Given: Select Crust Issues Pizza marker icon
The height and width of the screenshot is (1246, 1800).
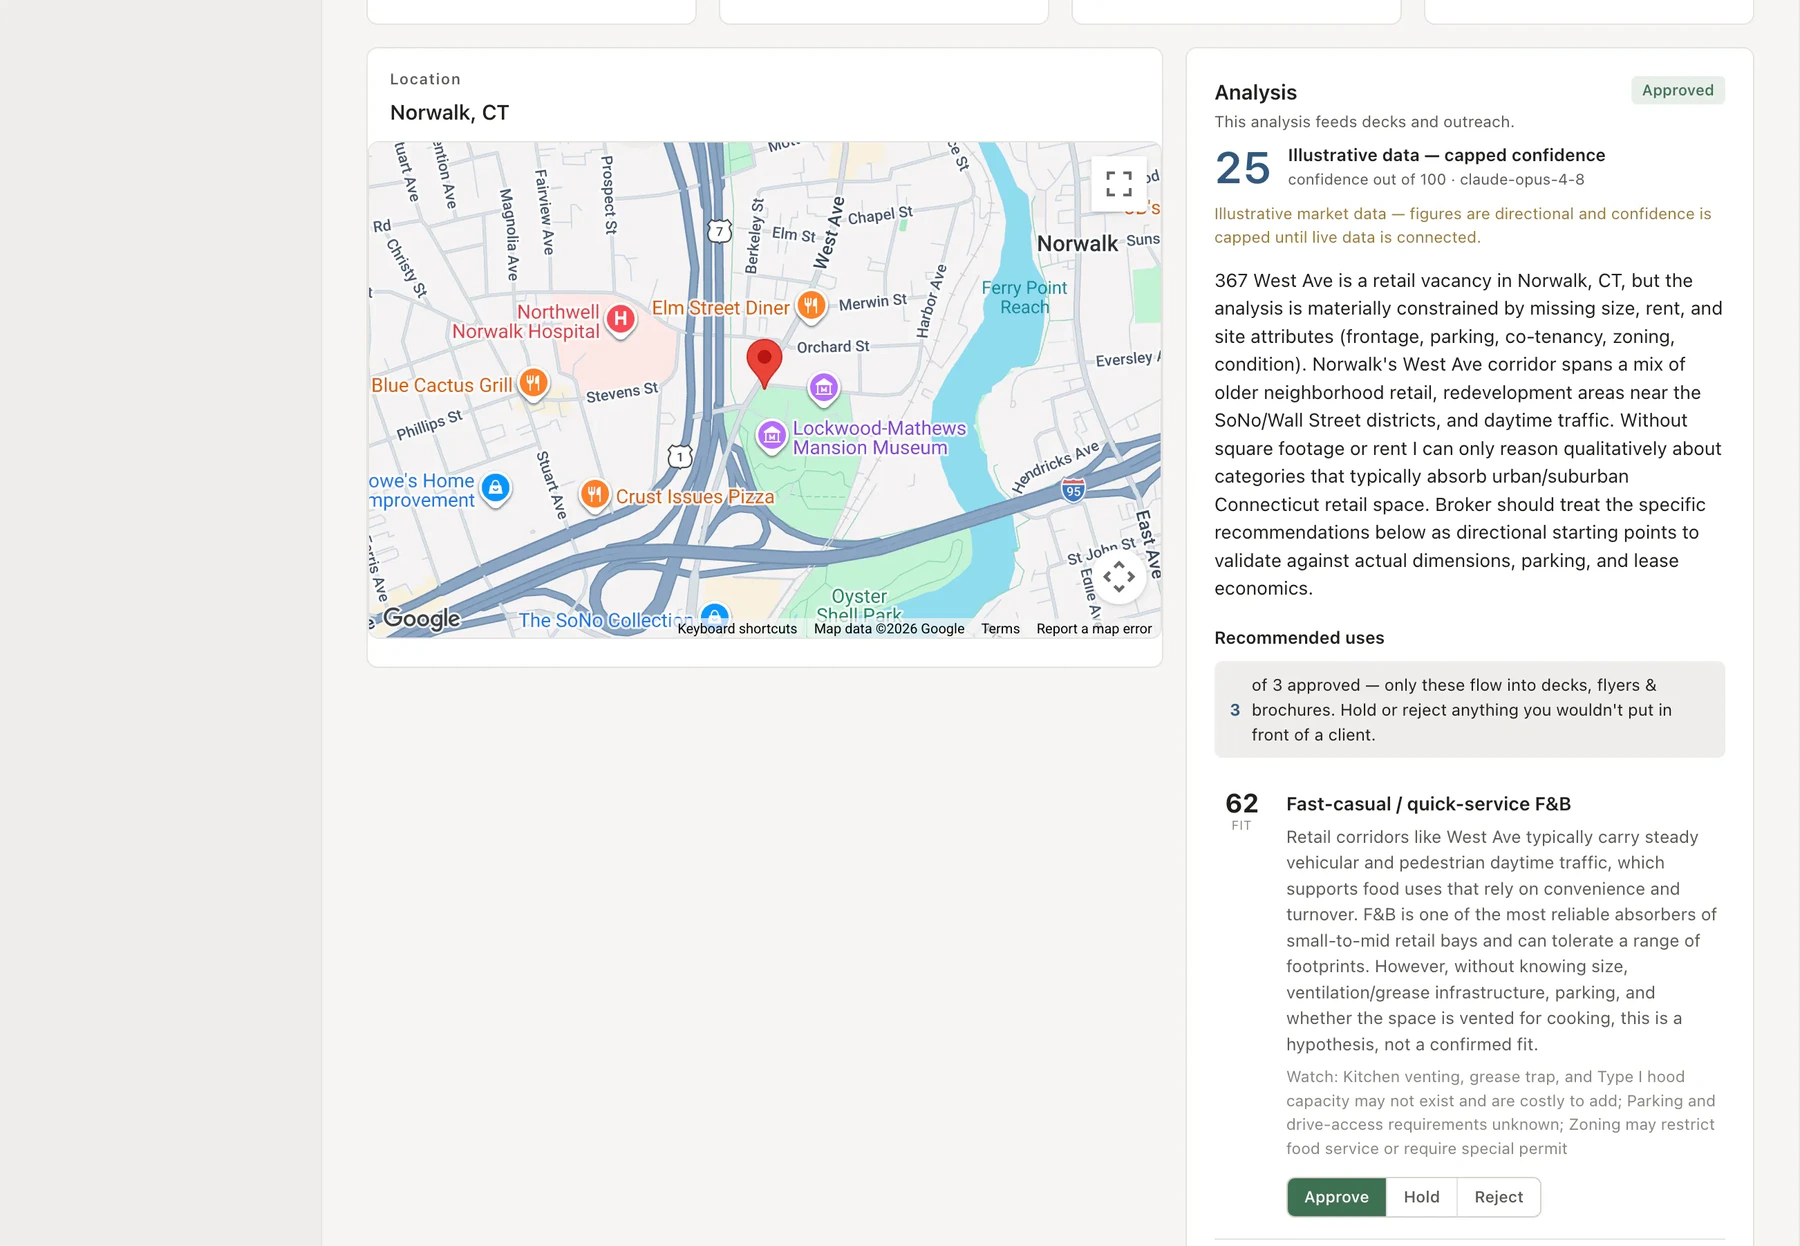Looking at the screenshot, I should point(595,494).
